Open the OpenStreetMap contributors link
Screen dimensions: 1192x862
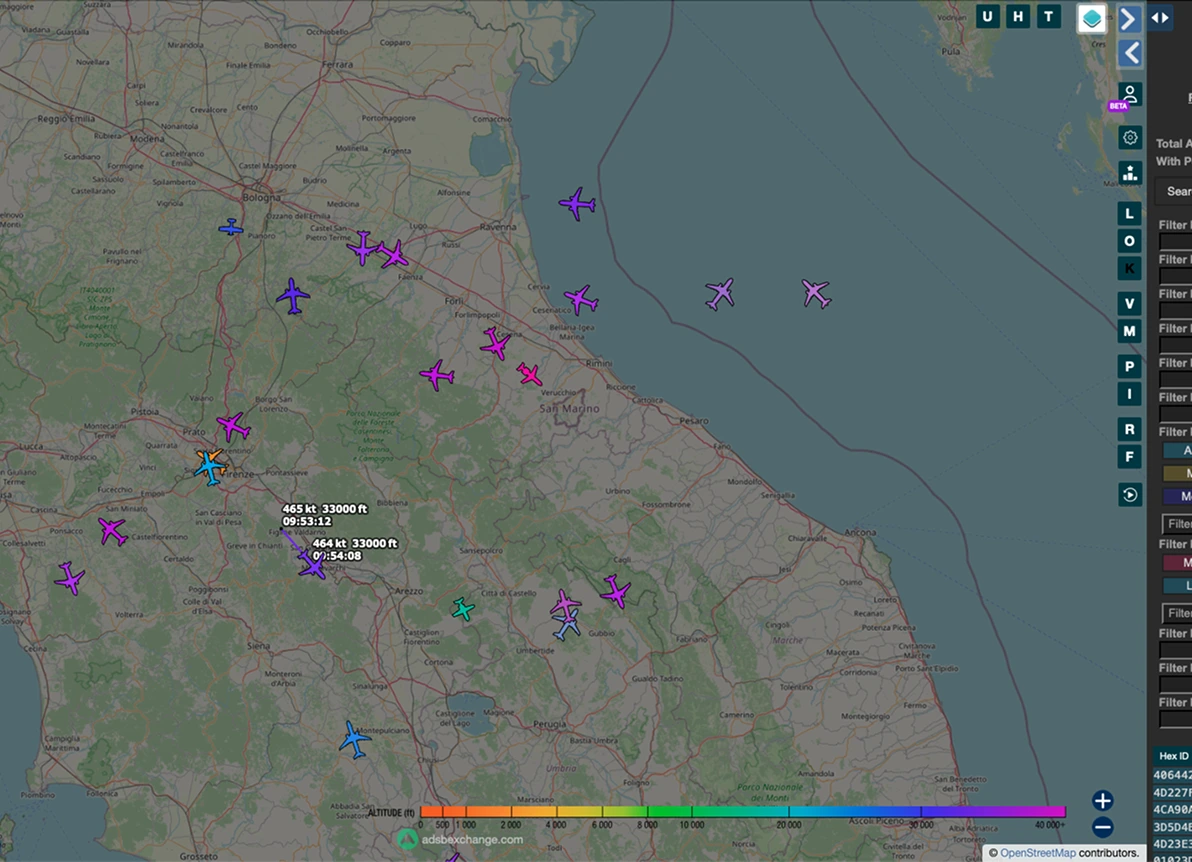tap(1038, 851)
